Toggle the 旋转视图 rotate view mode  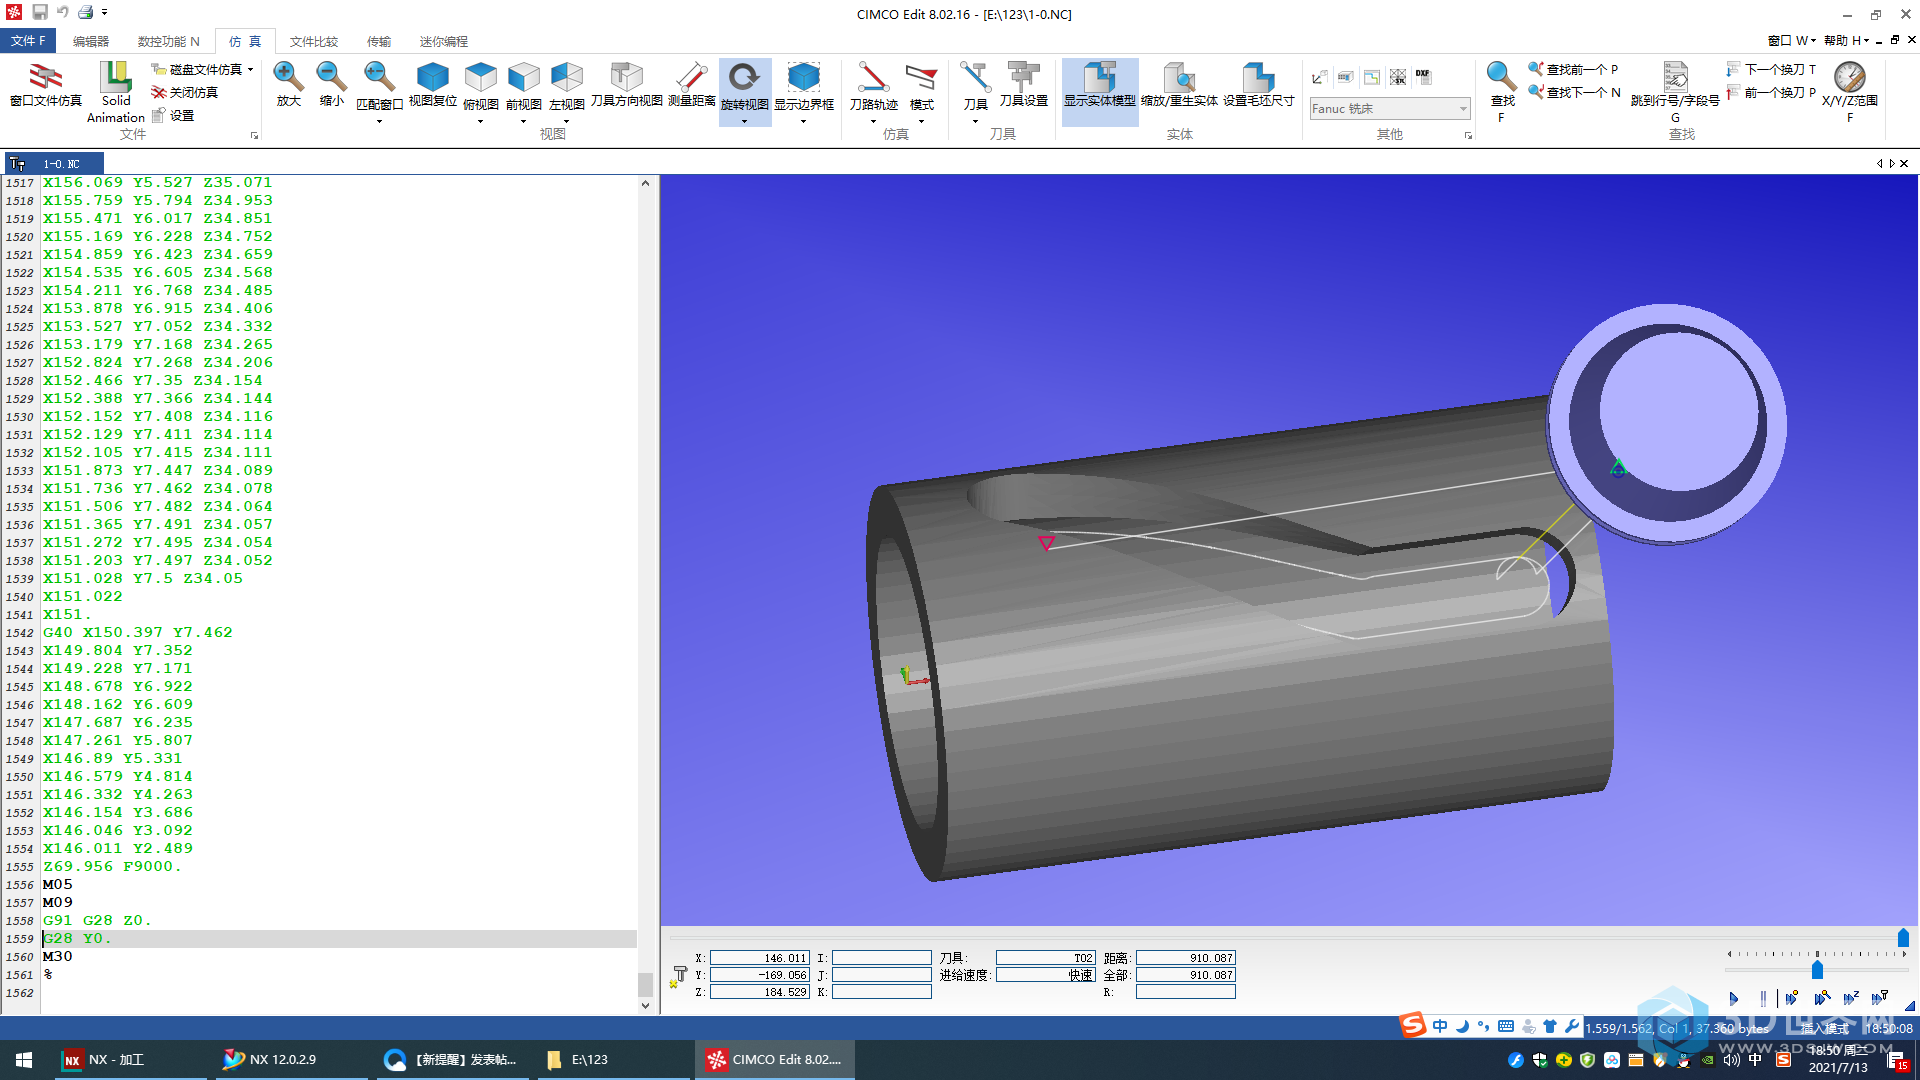pos(745,82)
